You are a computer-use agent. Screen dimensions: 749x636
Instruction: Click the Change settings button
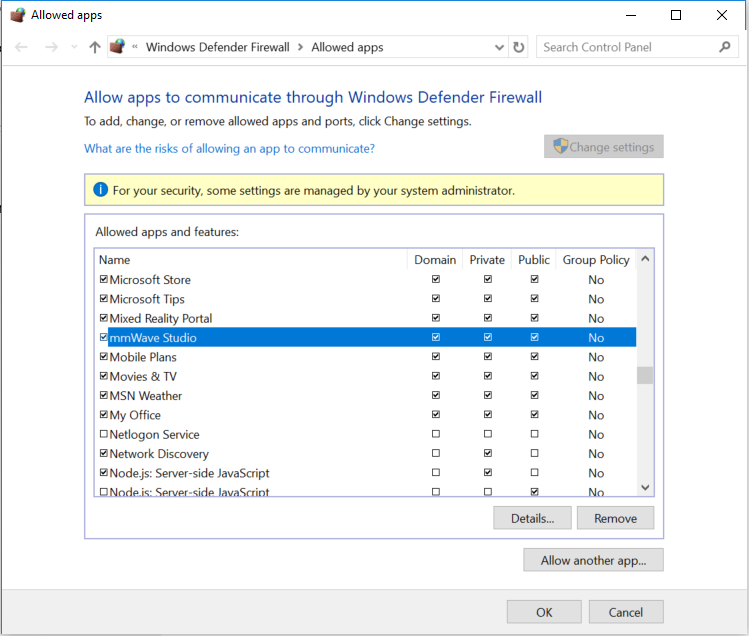(x=603, y=147)
